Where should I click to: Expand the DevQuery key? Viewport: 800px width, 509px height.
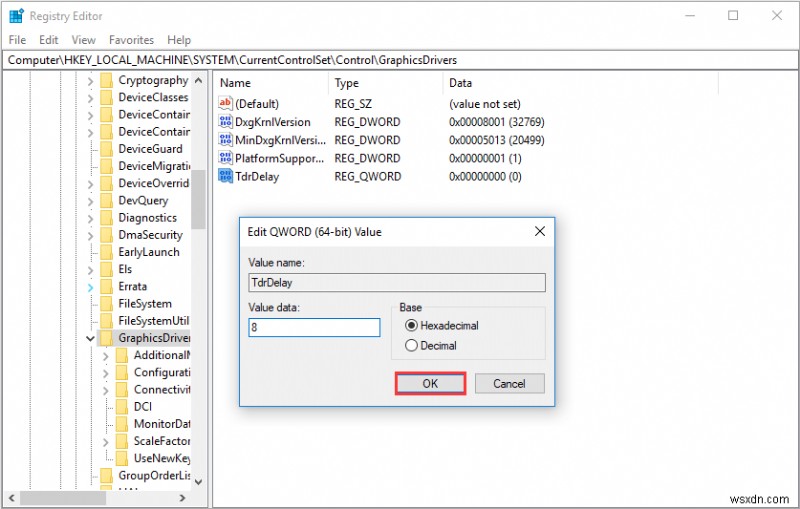point(90,201)
